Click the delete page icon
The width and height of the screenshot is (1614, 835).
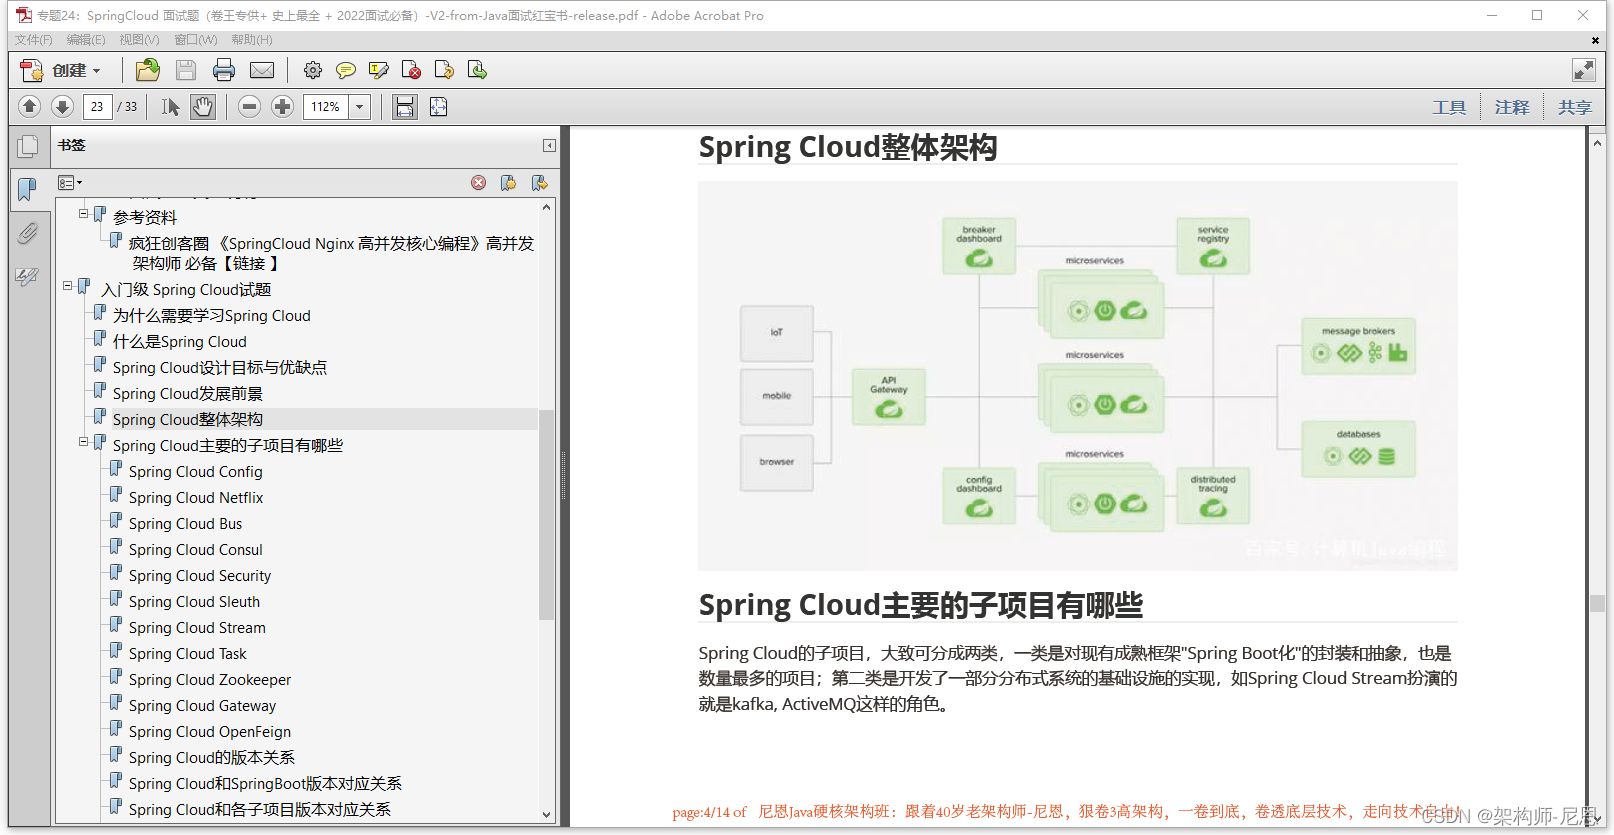pos(411,70)
